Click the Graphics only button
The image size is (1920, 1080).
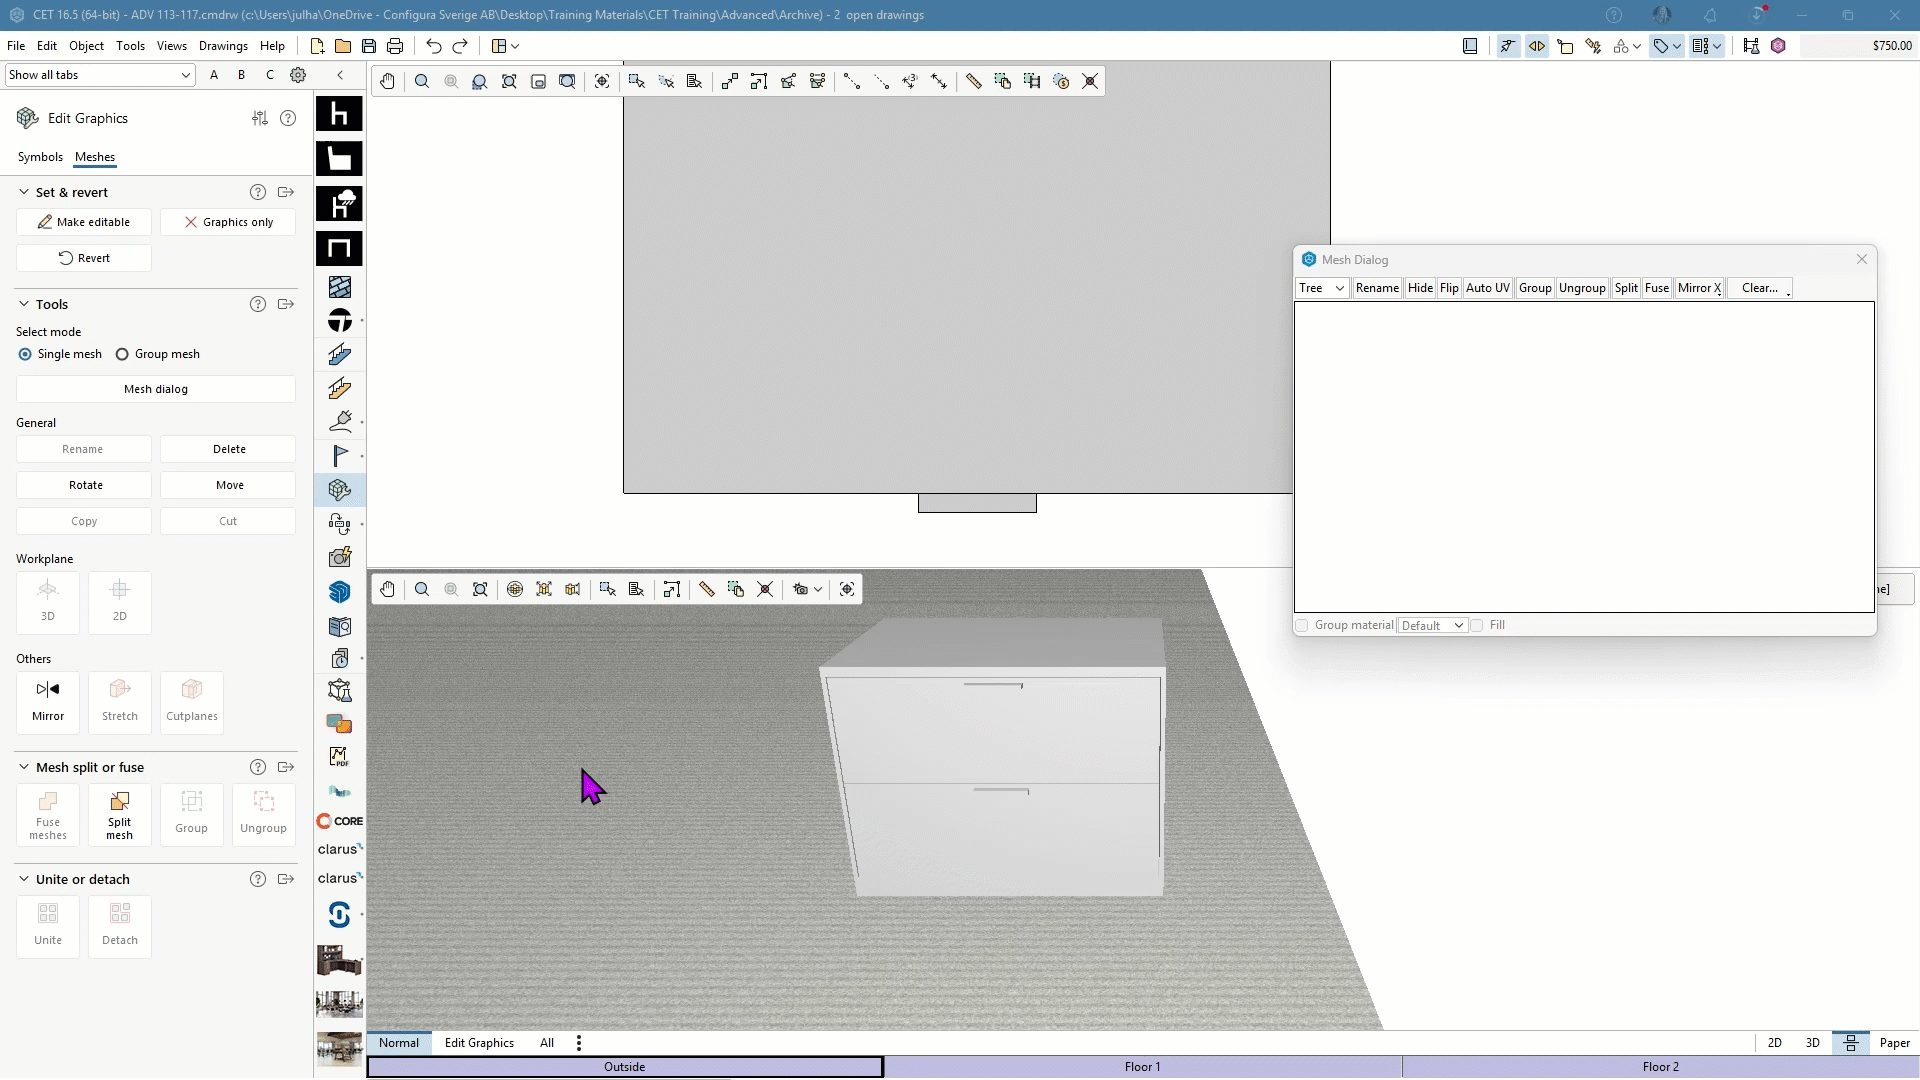(x=228, y=222)
